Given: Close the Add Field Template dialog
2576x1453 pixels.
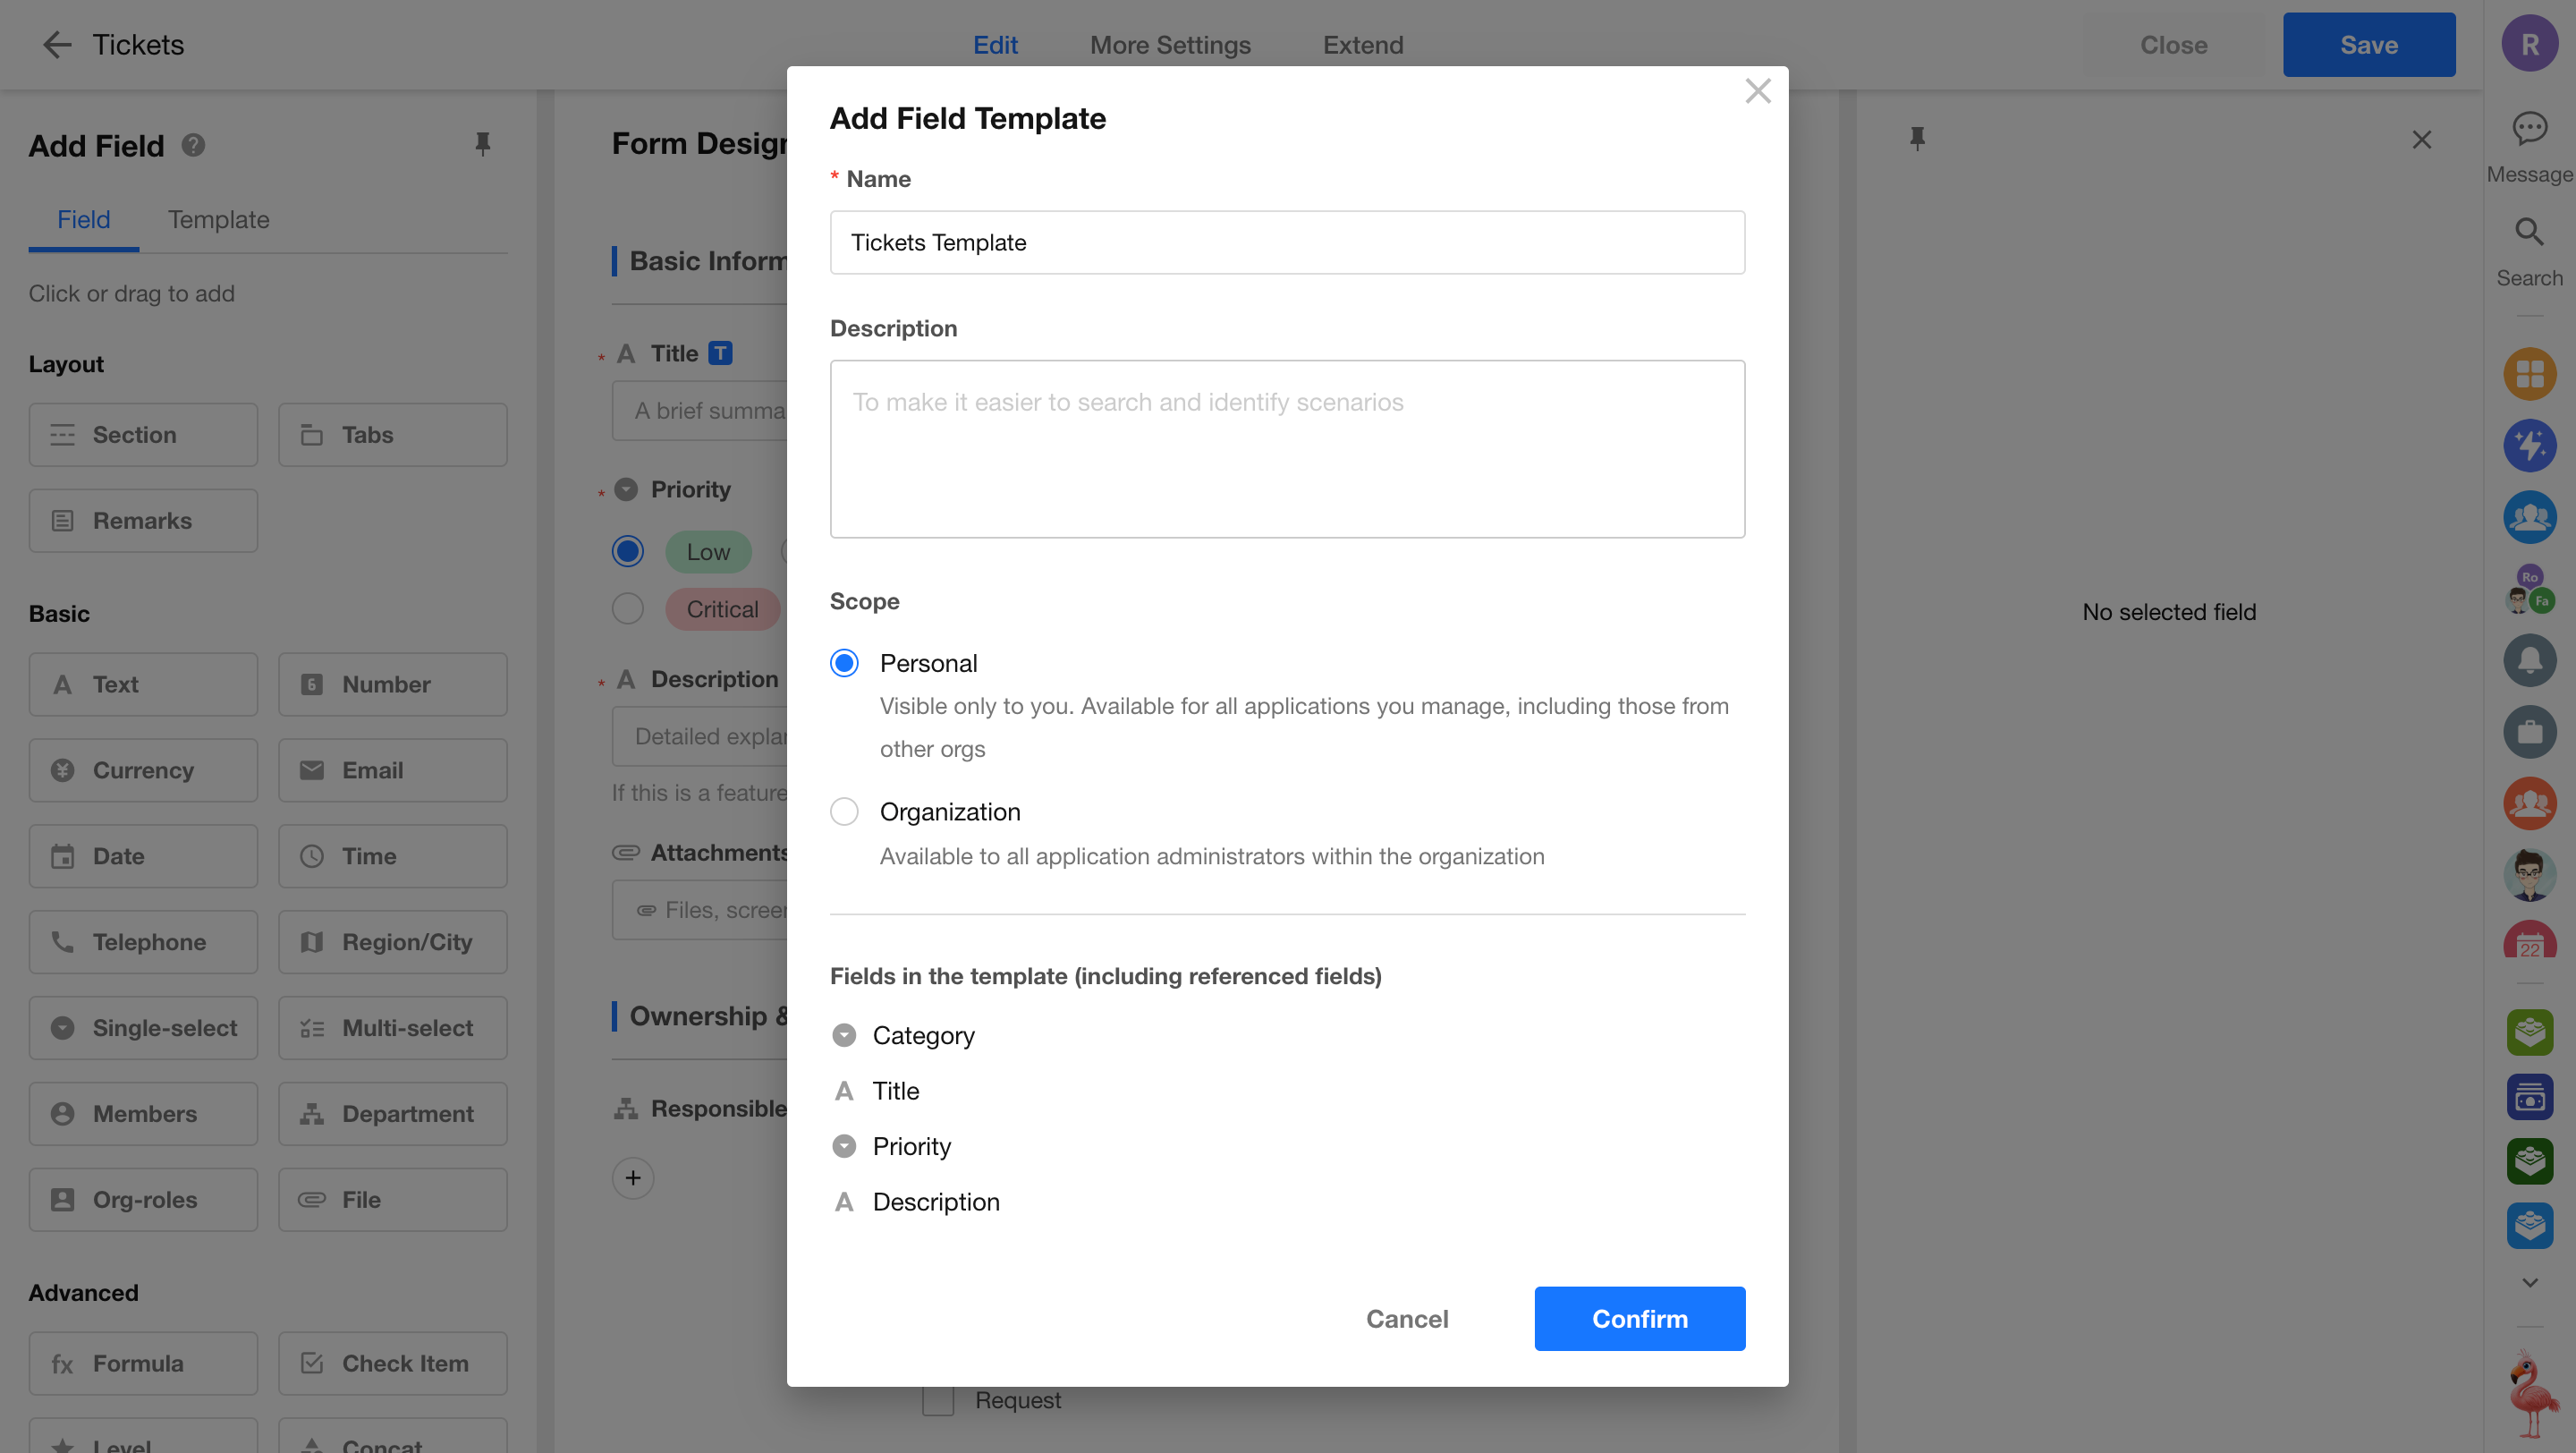Looking at the screenshot, I should (1757, 91).
